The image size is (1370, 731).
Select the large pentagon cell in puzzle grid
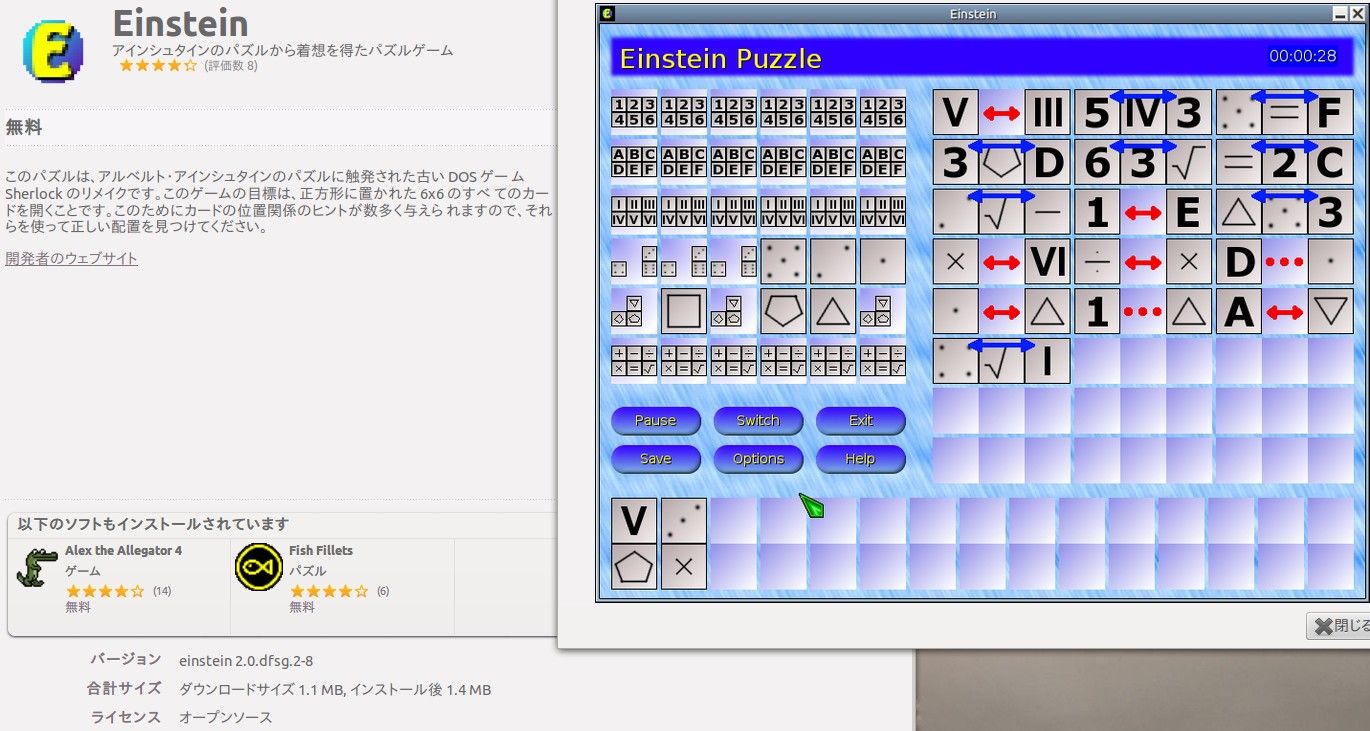pyautogui.click(x=783, y=311)
